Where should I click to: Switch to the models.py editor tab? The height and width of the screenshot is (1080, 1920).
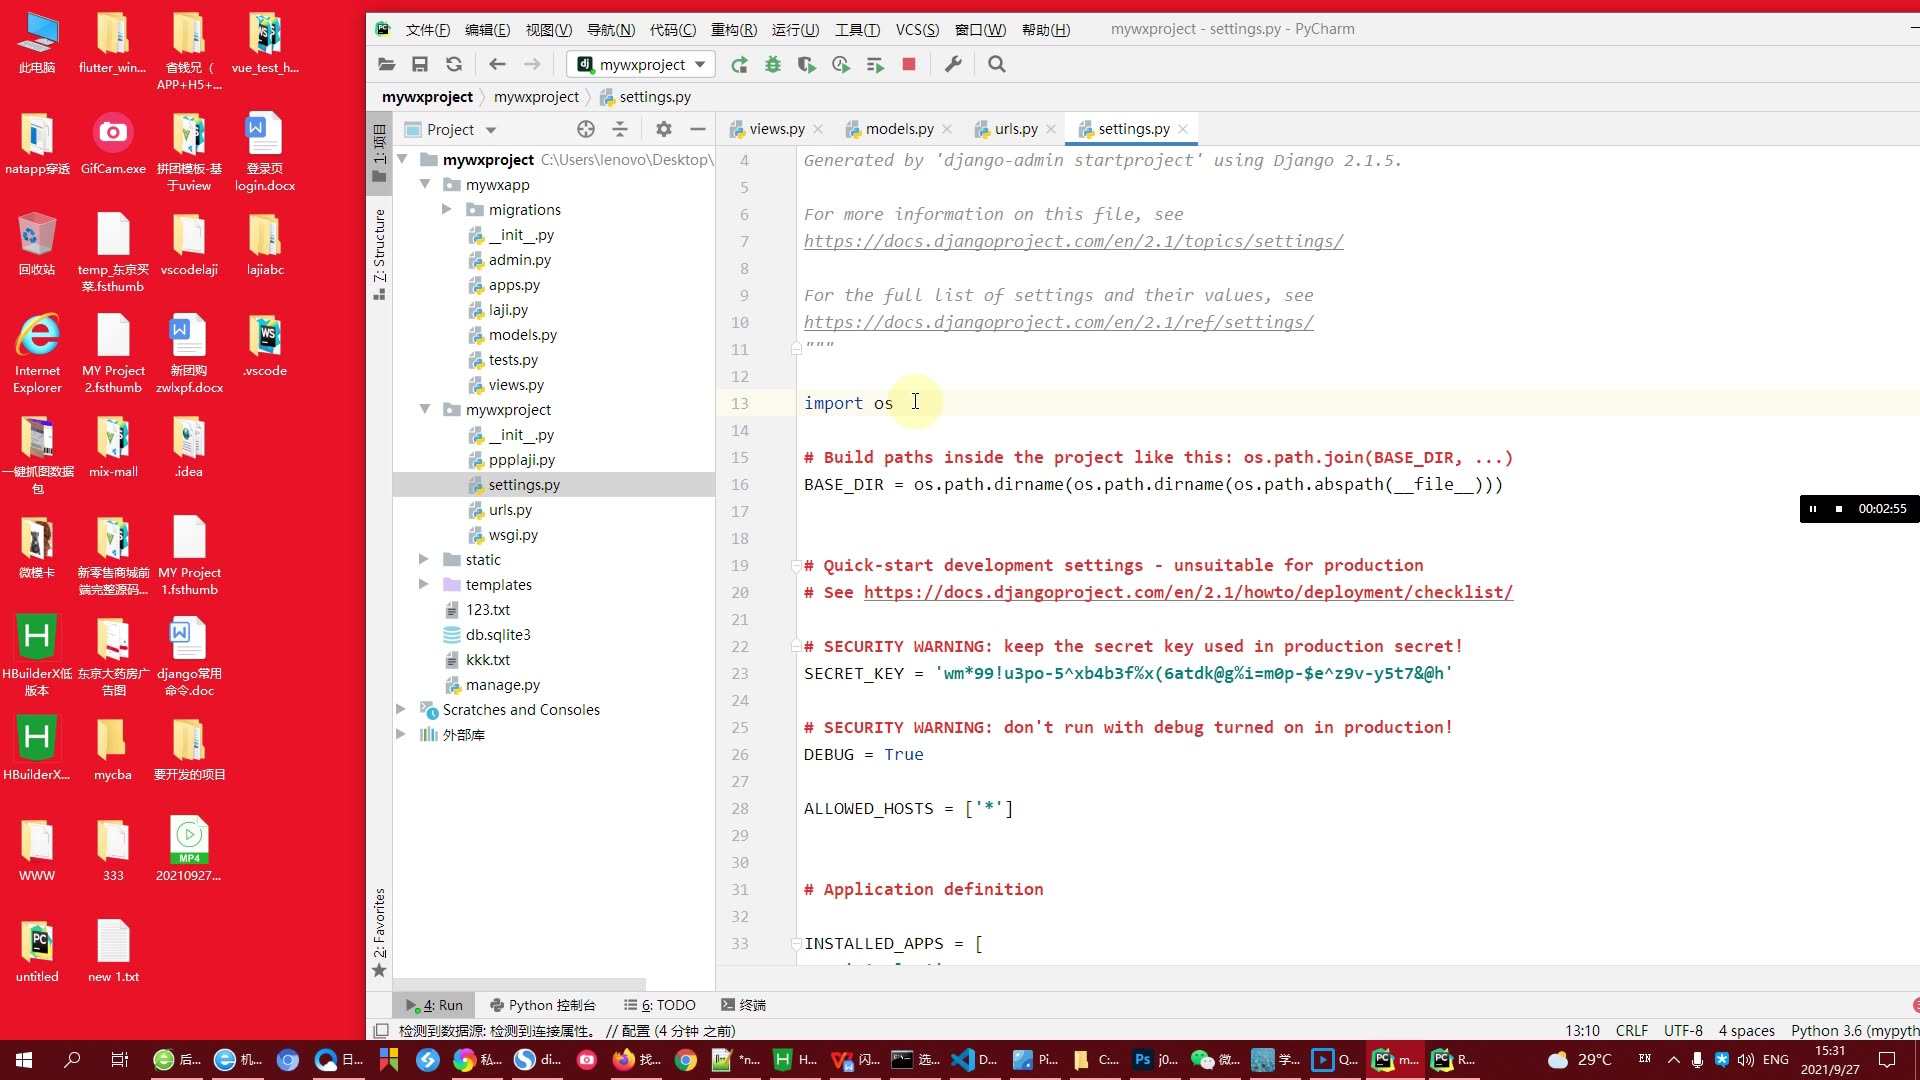click(898, 129)
